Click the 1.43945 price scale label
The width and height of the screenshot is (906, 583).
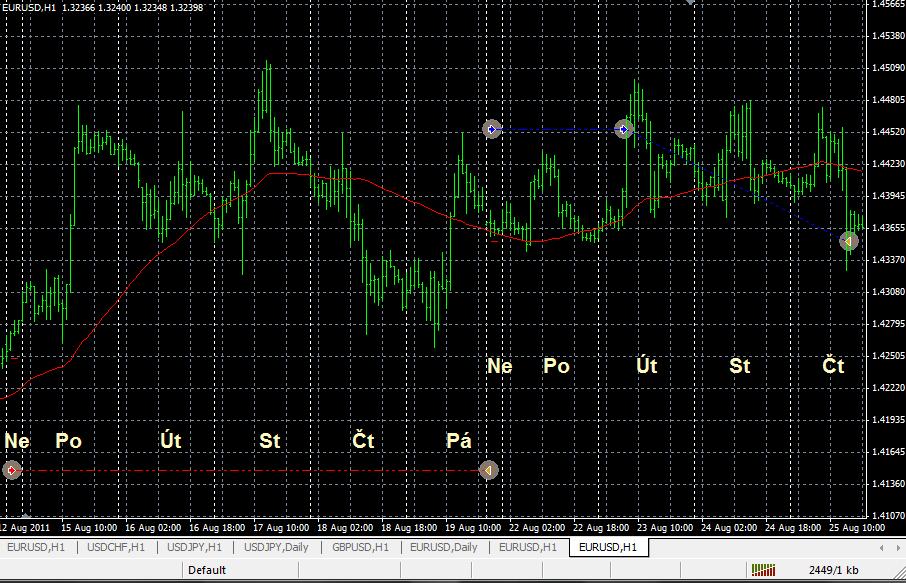click(888, 196)
